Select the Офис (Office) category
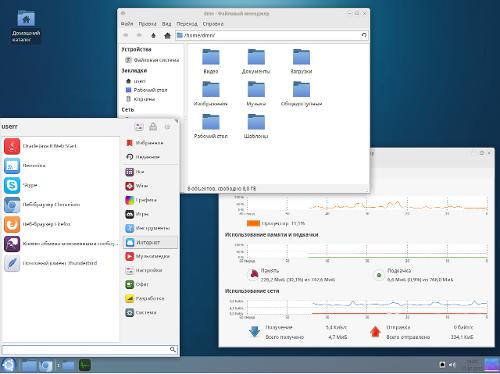 [151, 284]
